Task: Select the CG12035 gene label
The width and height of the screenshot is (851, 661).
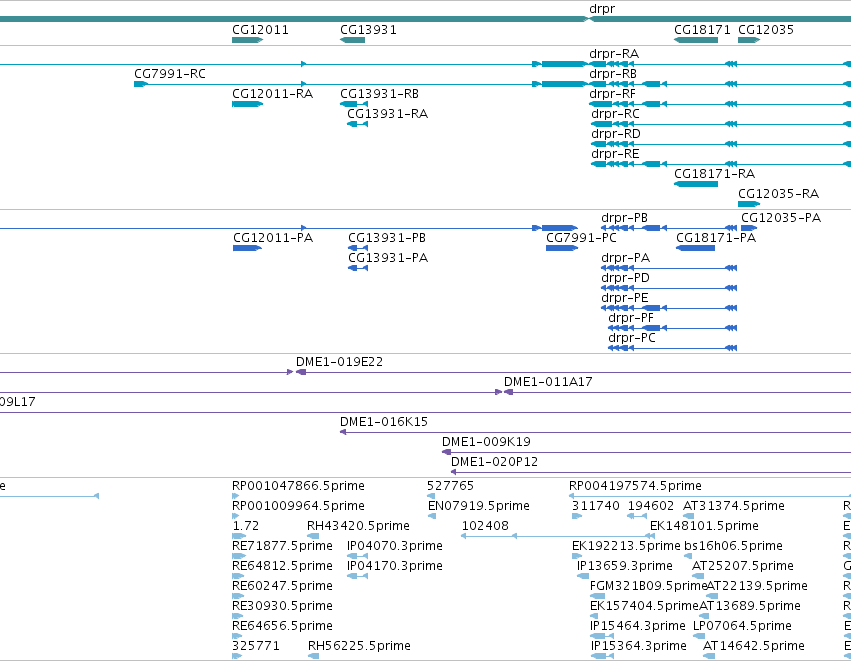Action: click(766, 29)
